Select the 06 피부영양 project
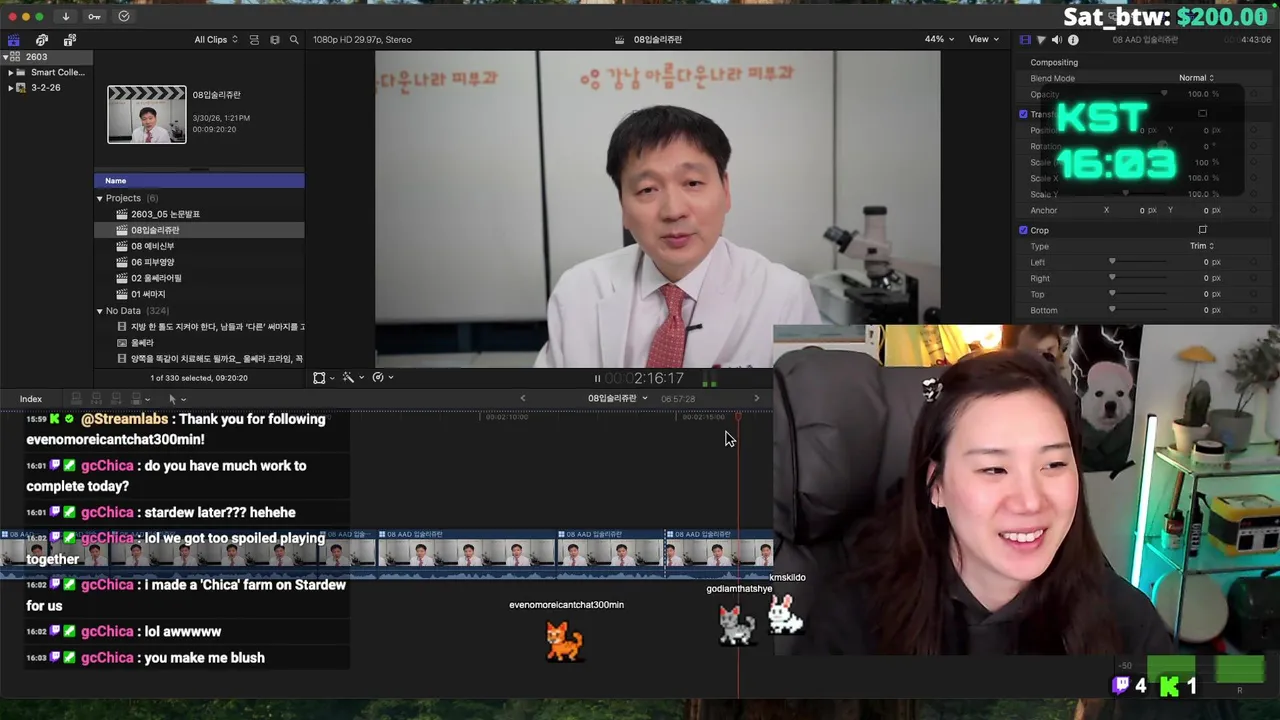Image resolution: width=1280 pixels, height=720 pixels. 199,262
